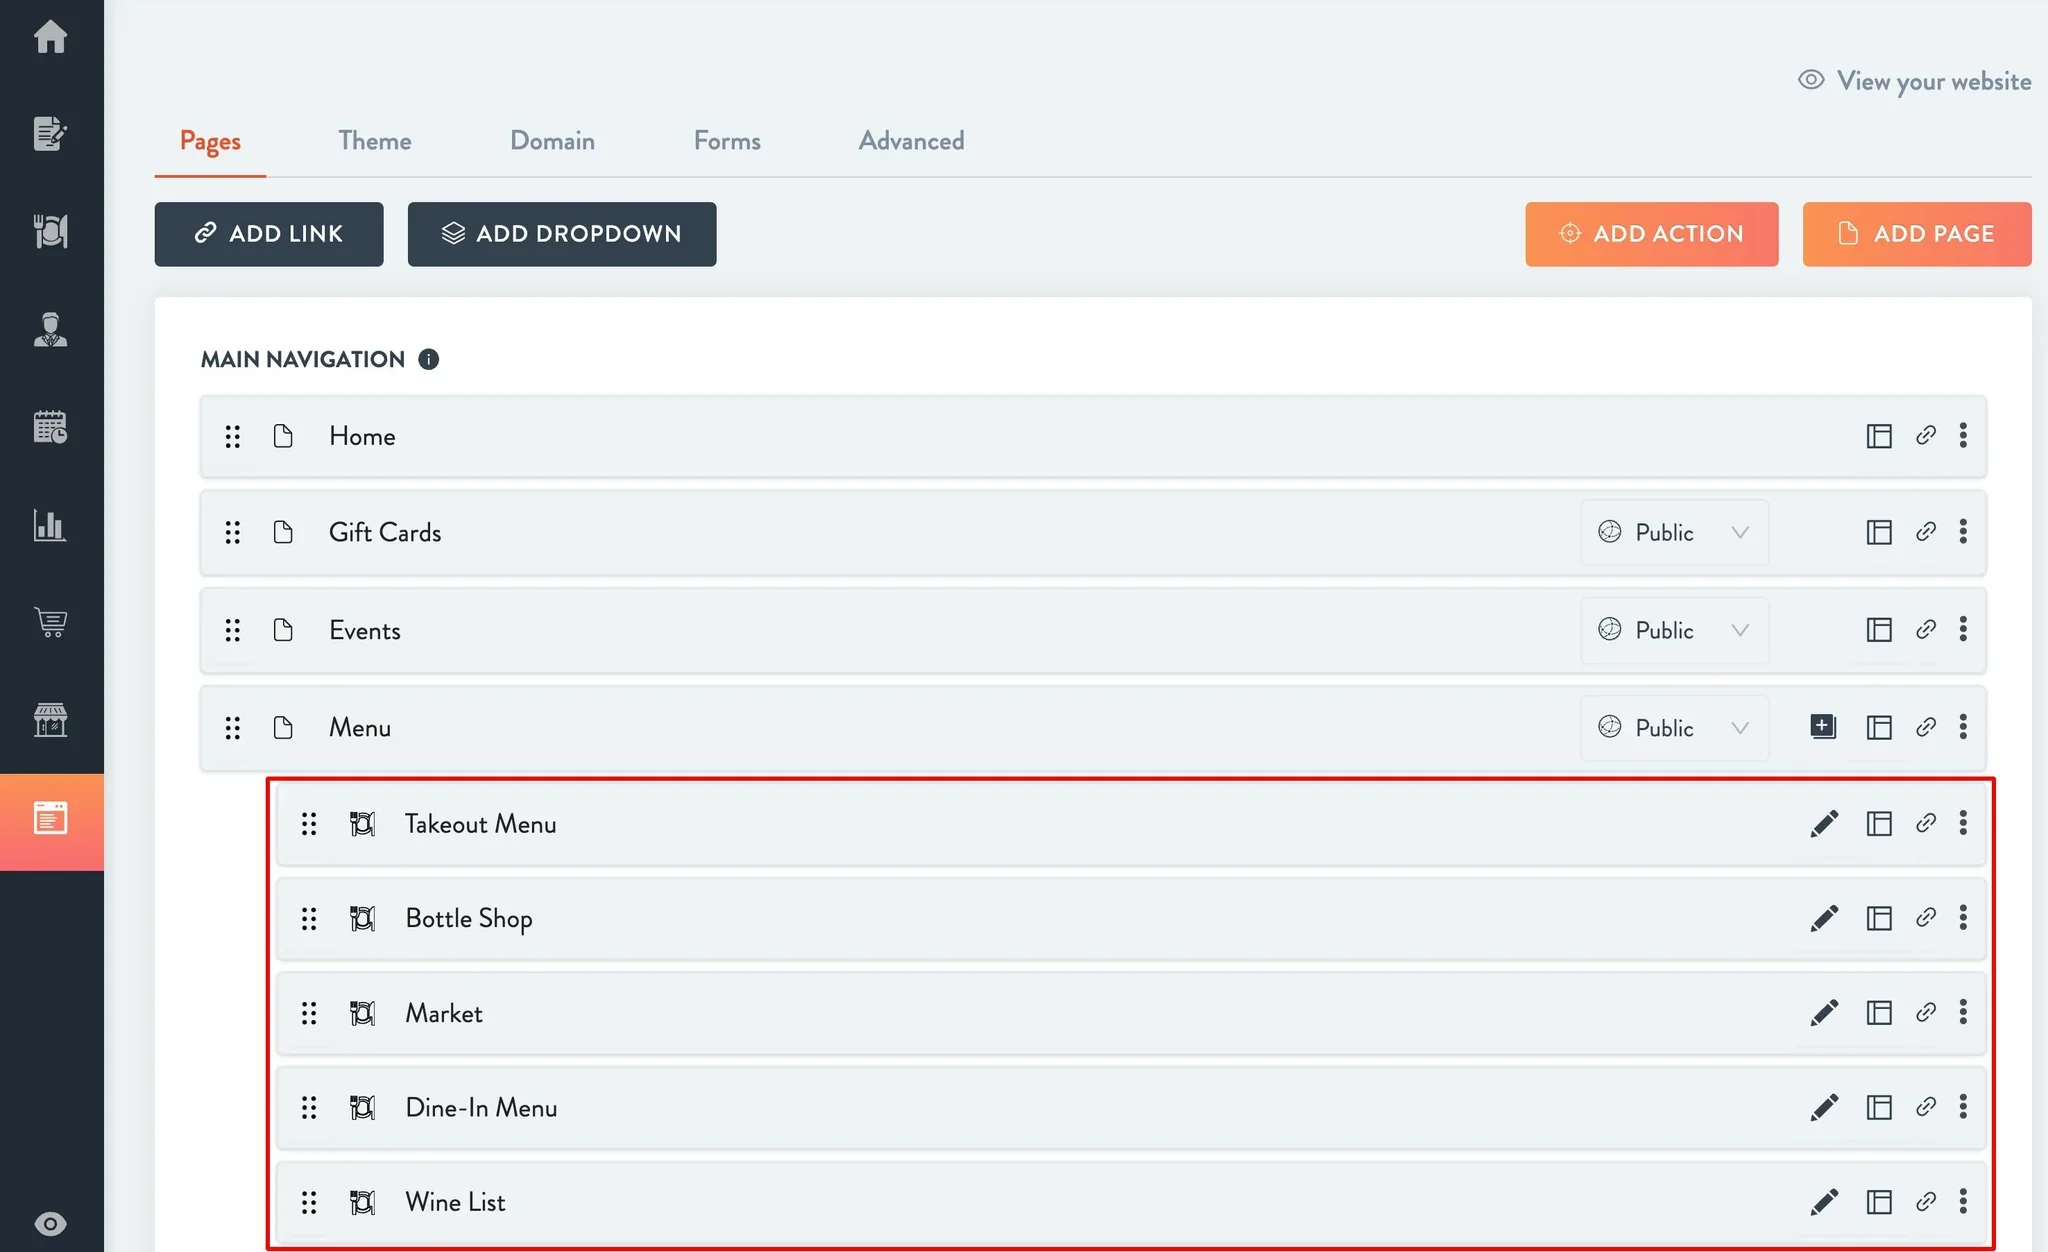
Task: Switch to the Theme tab
Action: tap(375, 141)
